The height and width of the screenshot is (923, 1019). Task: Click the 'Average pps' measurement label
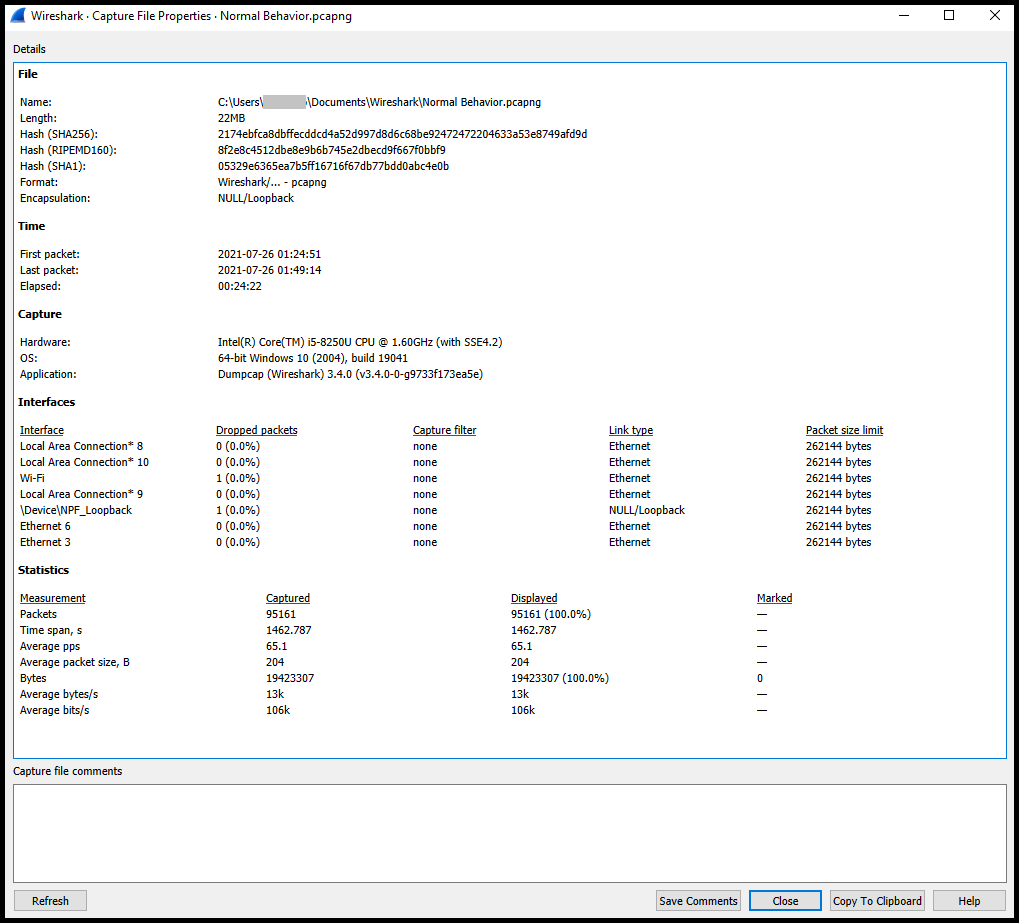tap(50, 646)
